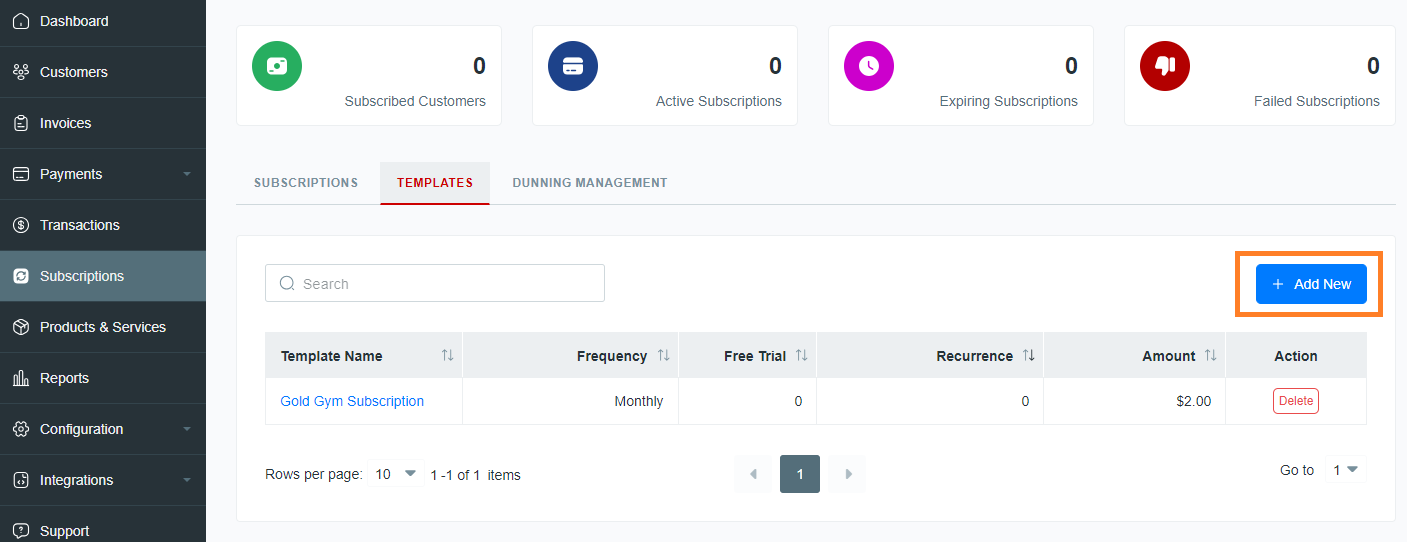Open Customers in the sidebar
This screenshot has height=542, width=1407.
(x=103, y=72)
